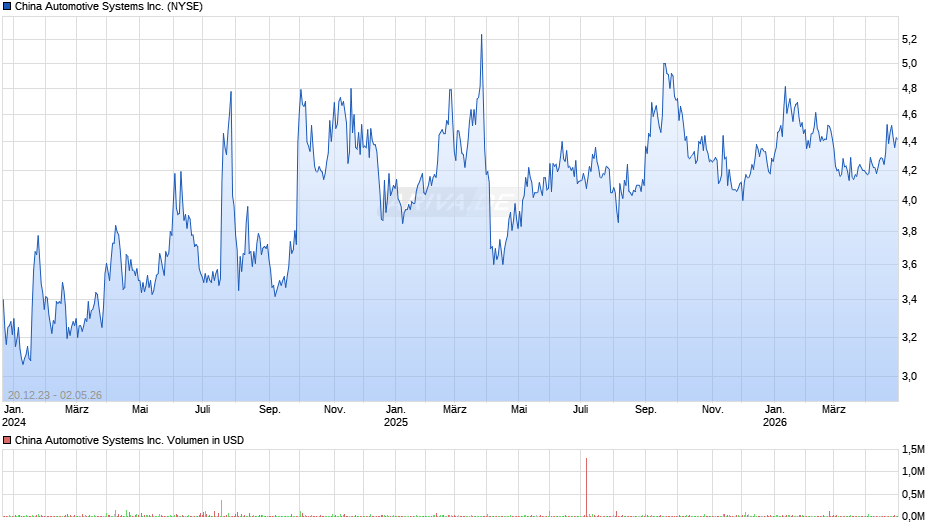Click the date range text '20.12.23 - 02.05.26'
The image size is (940, 526).
click(x=55, y=395)
